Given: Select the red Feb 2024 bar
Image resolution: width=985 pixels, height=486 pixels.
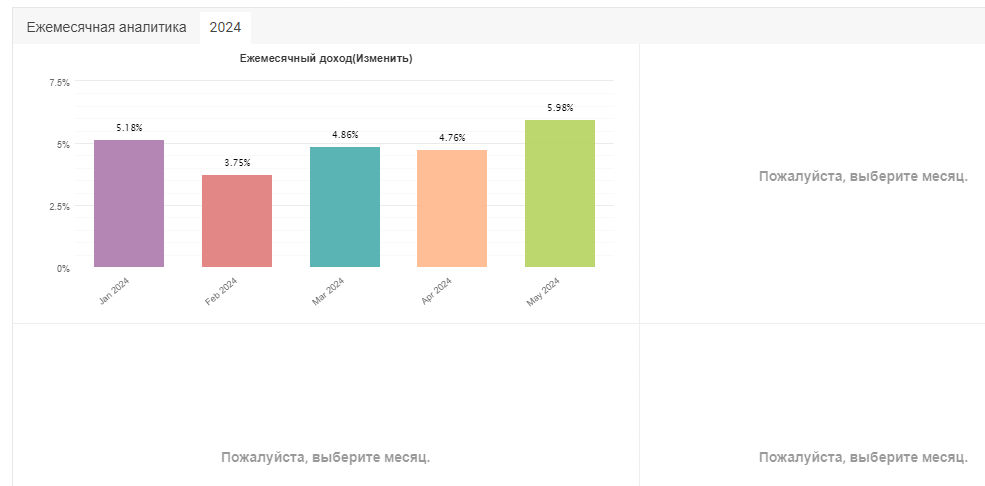Looking at the screenshot, I should [237, 221].
